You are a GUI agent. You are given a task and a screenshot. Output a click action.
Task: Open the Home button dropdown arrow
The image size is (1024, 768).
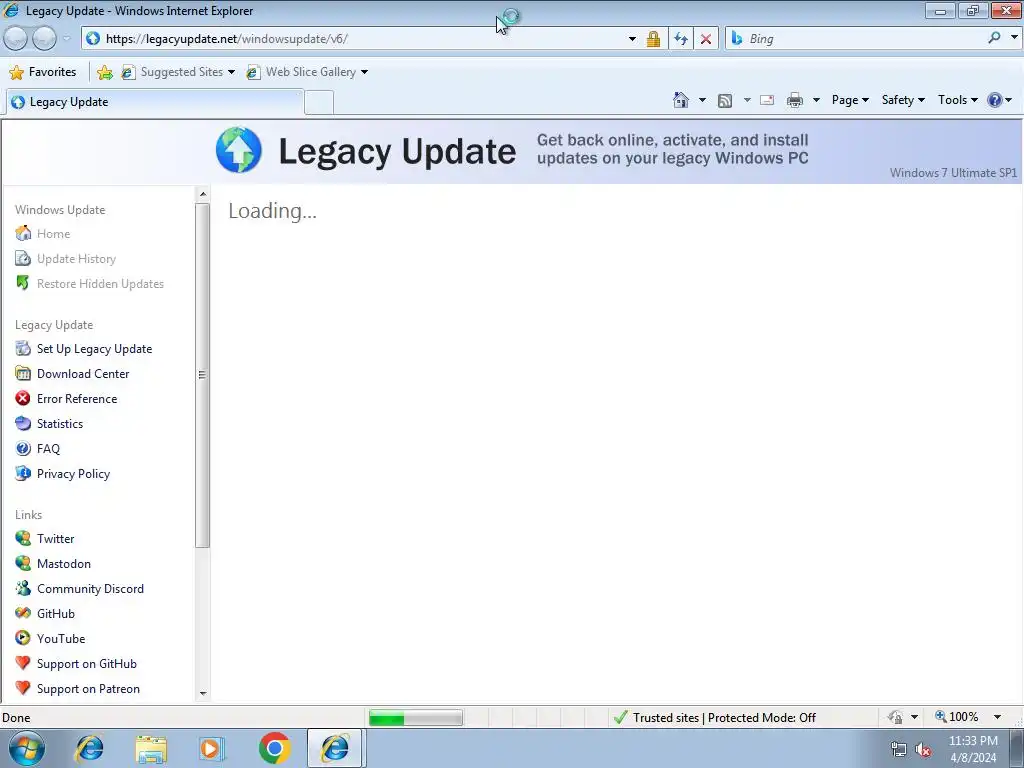pyautogui.click(x=702, y=100)
